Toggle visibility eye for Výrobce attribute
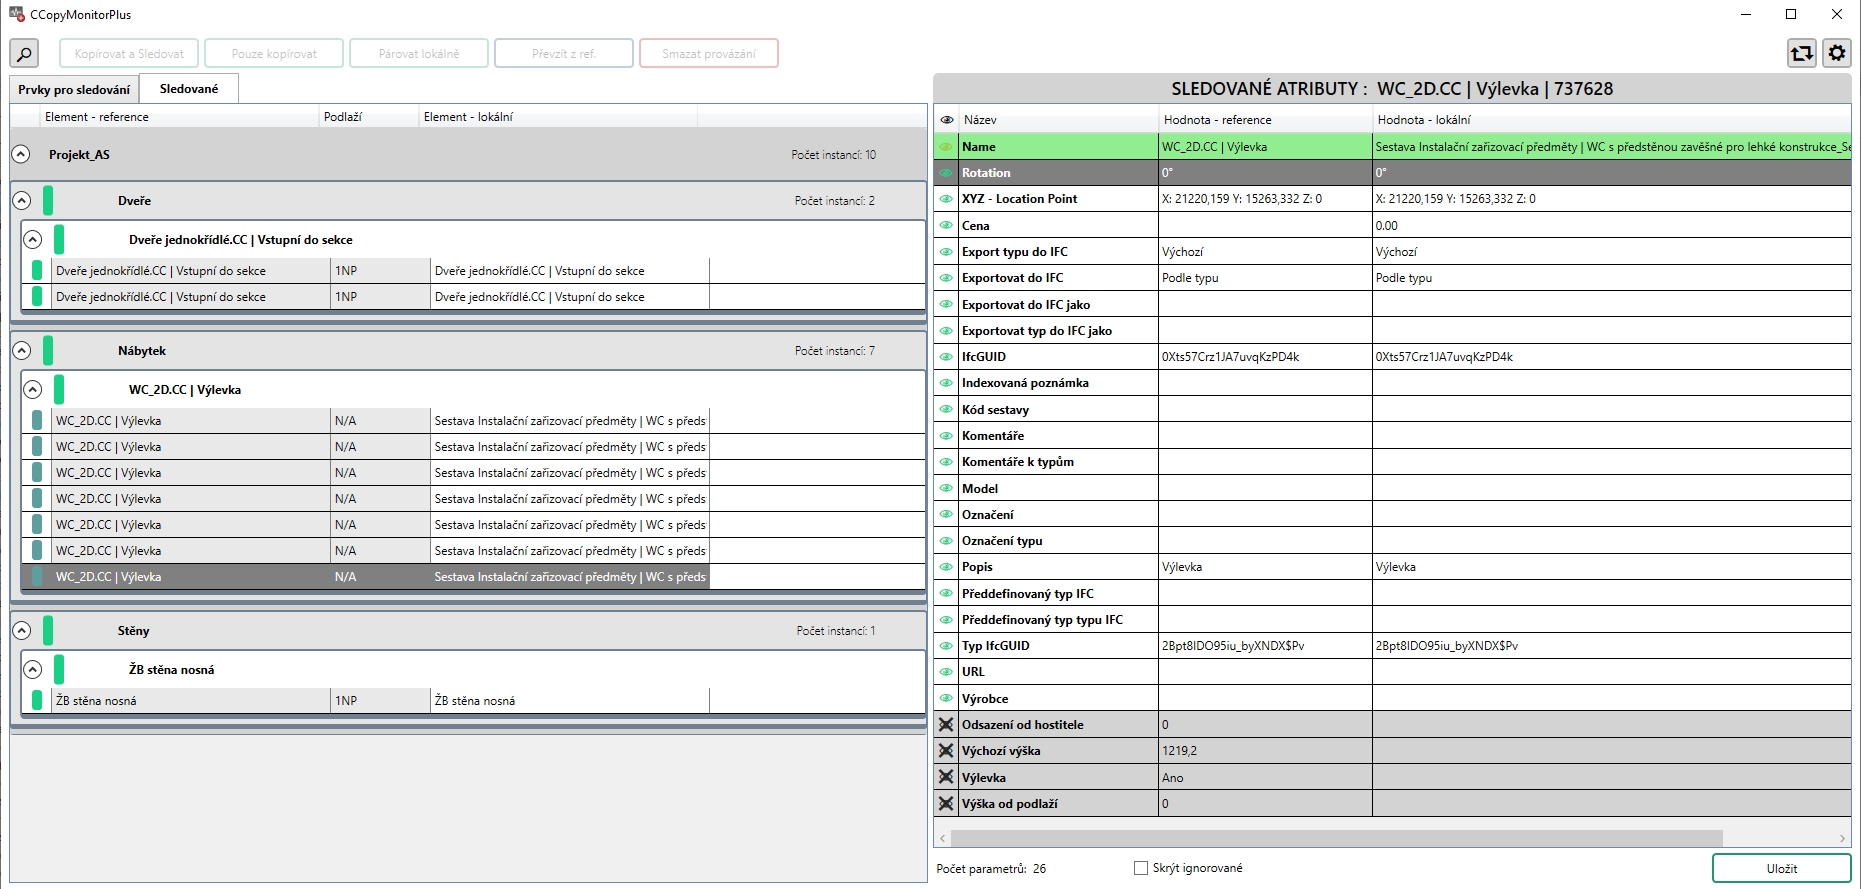The height and width of the screenshot is (889, 1861). click(x=946, y=698)
